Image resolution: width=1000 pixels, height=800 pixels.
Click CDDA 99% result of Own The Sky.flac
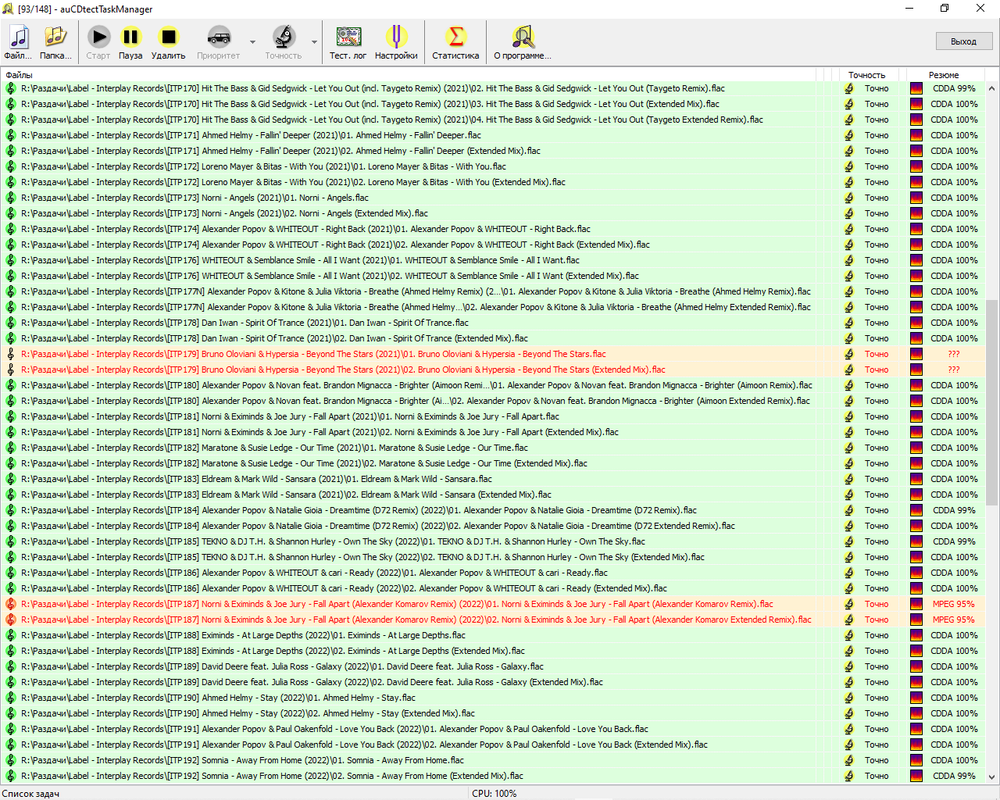[953, 542]
